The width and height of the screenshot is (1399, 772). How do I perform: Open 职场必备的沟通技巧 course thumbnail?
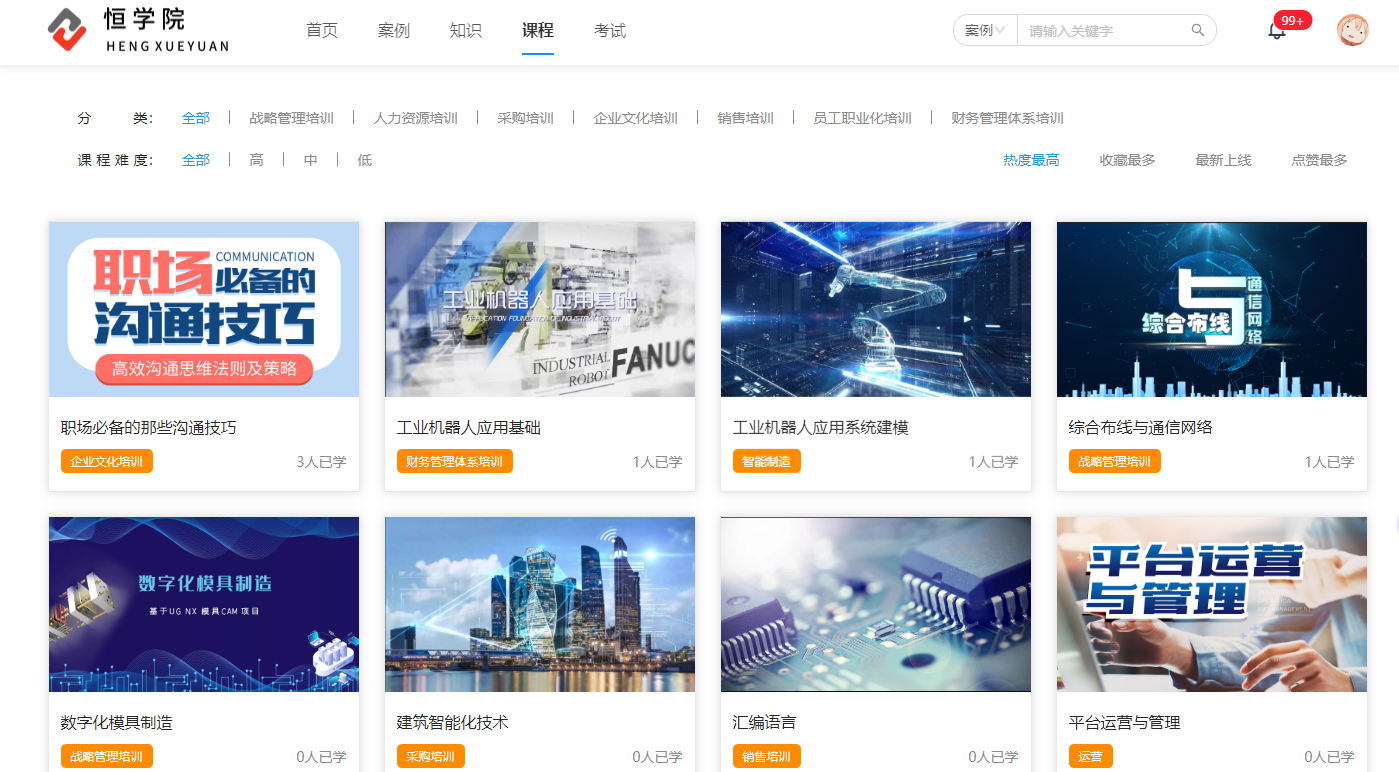204,309
